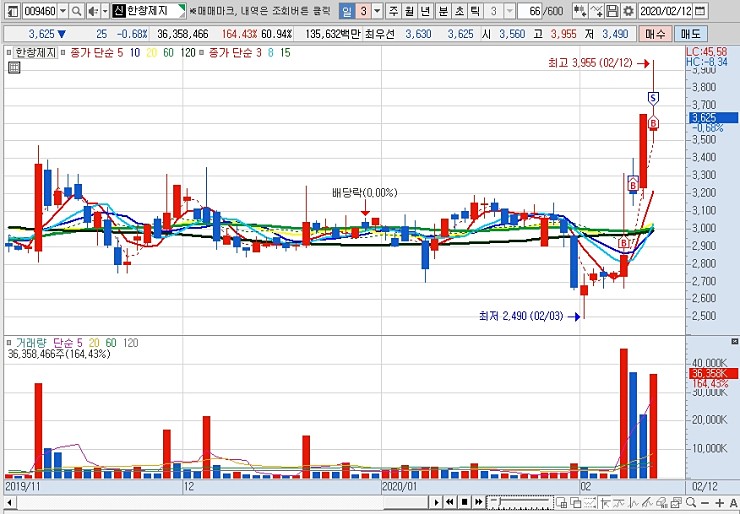
Task: Open the stock code 009460 history dropdown
Action: [63, 11]
